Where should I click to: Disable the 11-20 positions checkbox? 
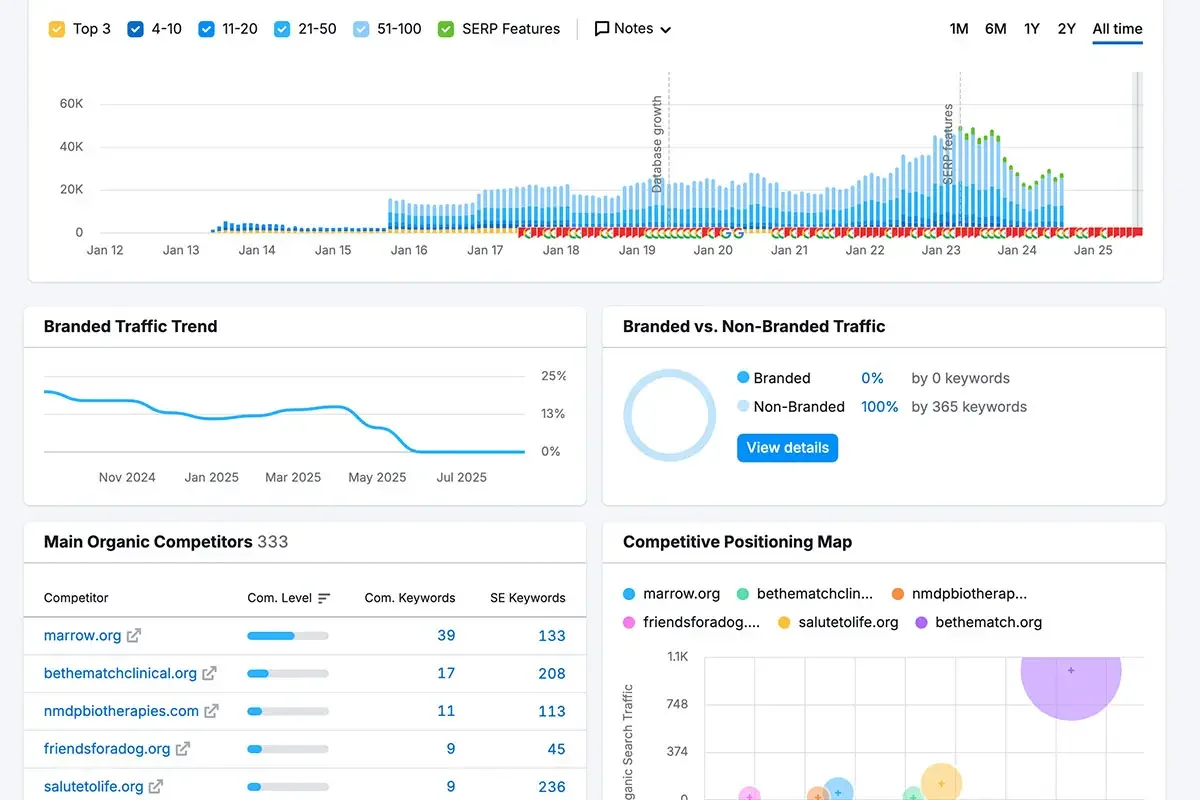205,28
